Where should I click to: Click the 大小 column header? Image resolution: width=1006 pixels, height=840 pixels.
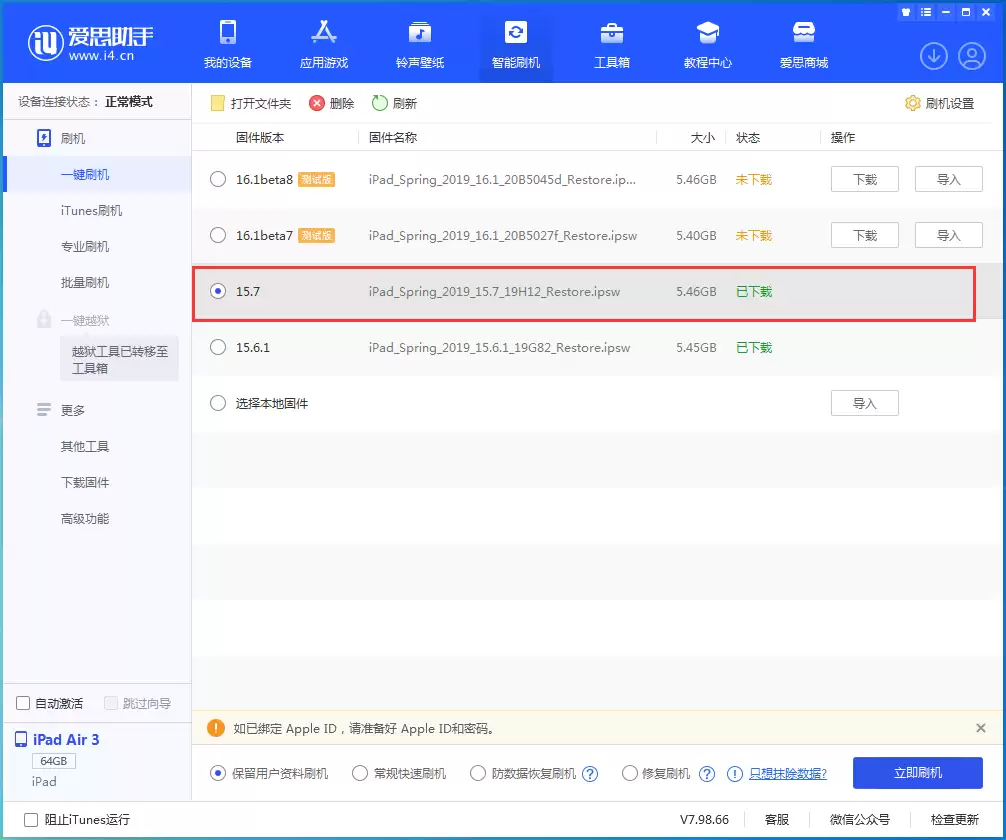point(703,137)
